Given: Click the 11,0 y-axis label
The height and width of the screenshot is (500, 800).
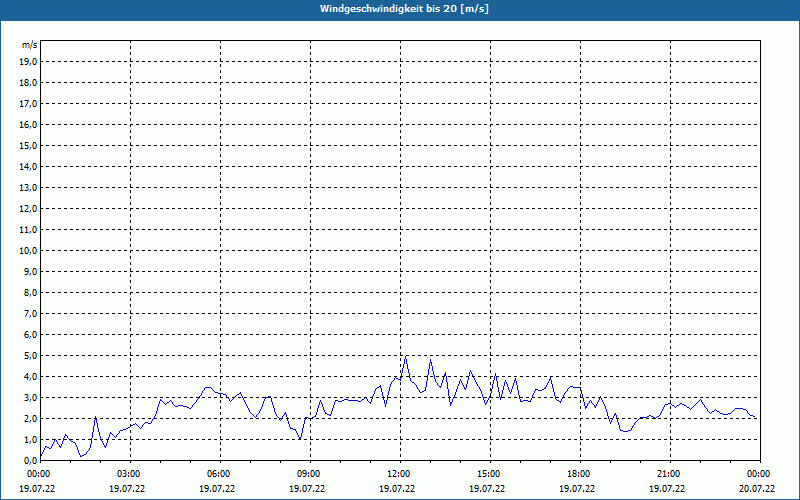Looking at the screenshot, I should 28,230.
